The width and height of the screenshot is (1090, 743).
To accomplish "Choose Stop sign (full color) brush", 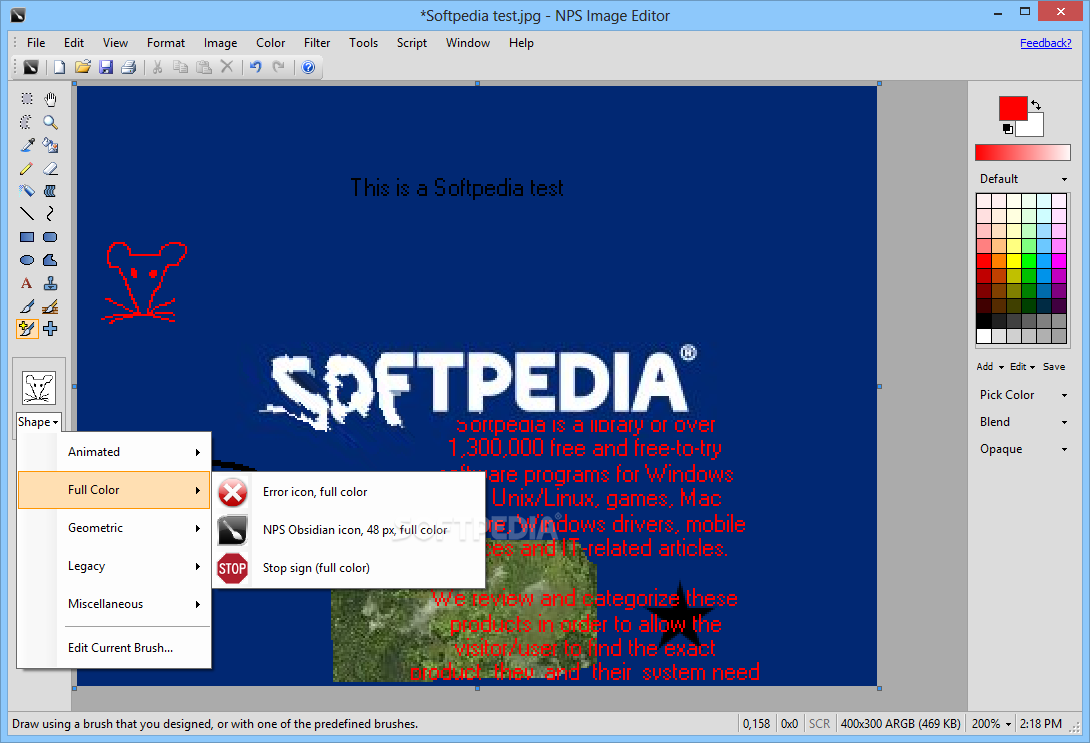I will [348, 568].
